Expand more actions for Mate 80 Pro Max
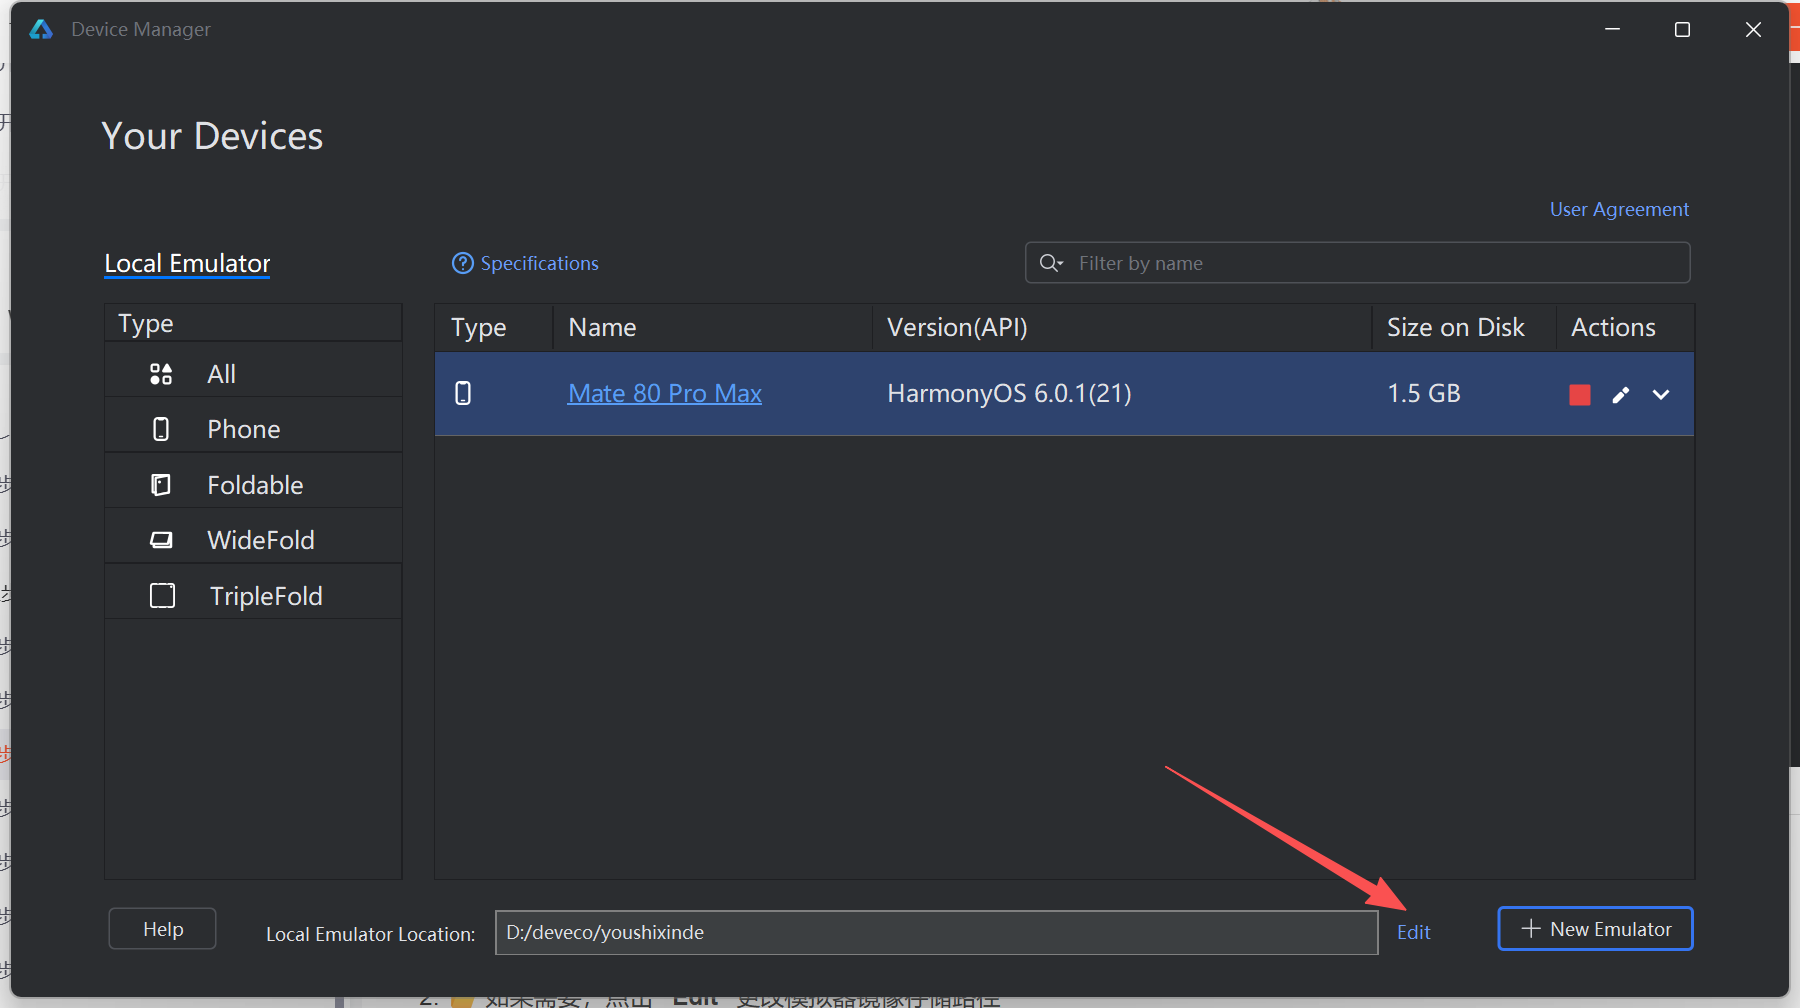This screenshot has height=1008, width=1800. click(x=1661, y=394)
